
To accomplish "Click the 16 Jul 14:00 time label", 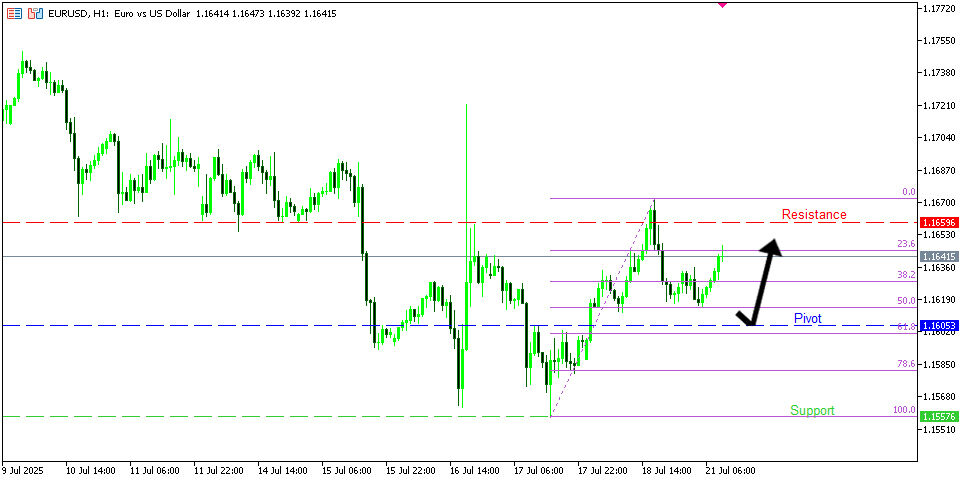I will [x=475, y=470].
